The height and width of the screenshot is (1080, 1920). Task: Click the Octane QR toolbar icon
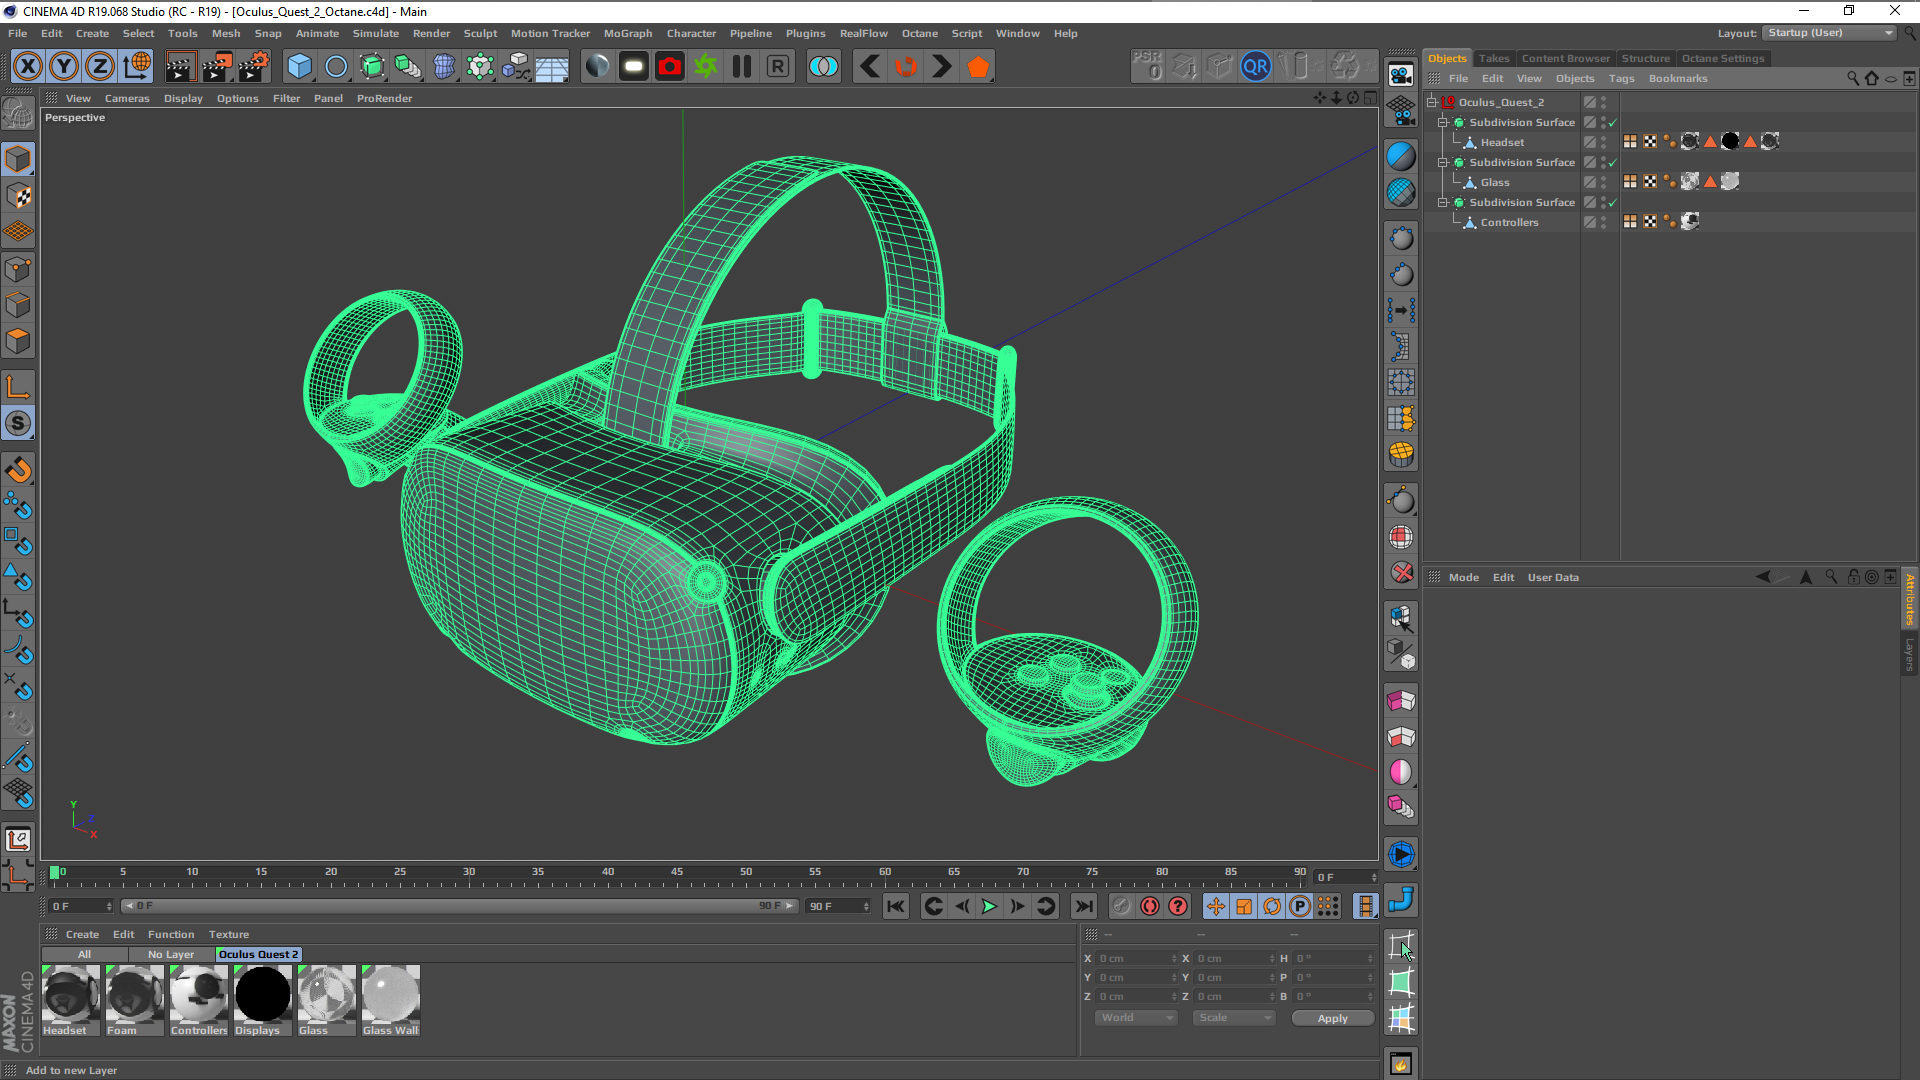coord(1255,67)
